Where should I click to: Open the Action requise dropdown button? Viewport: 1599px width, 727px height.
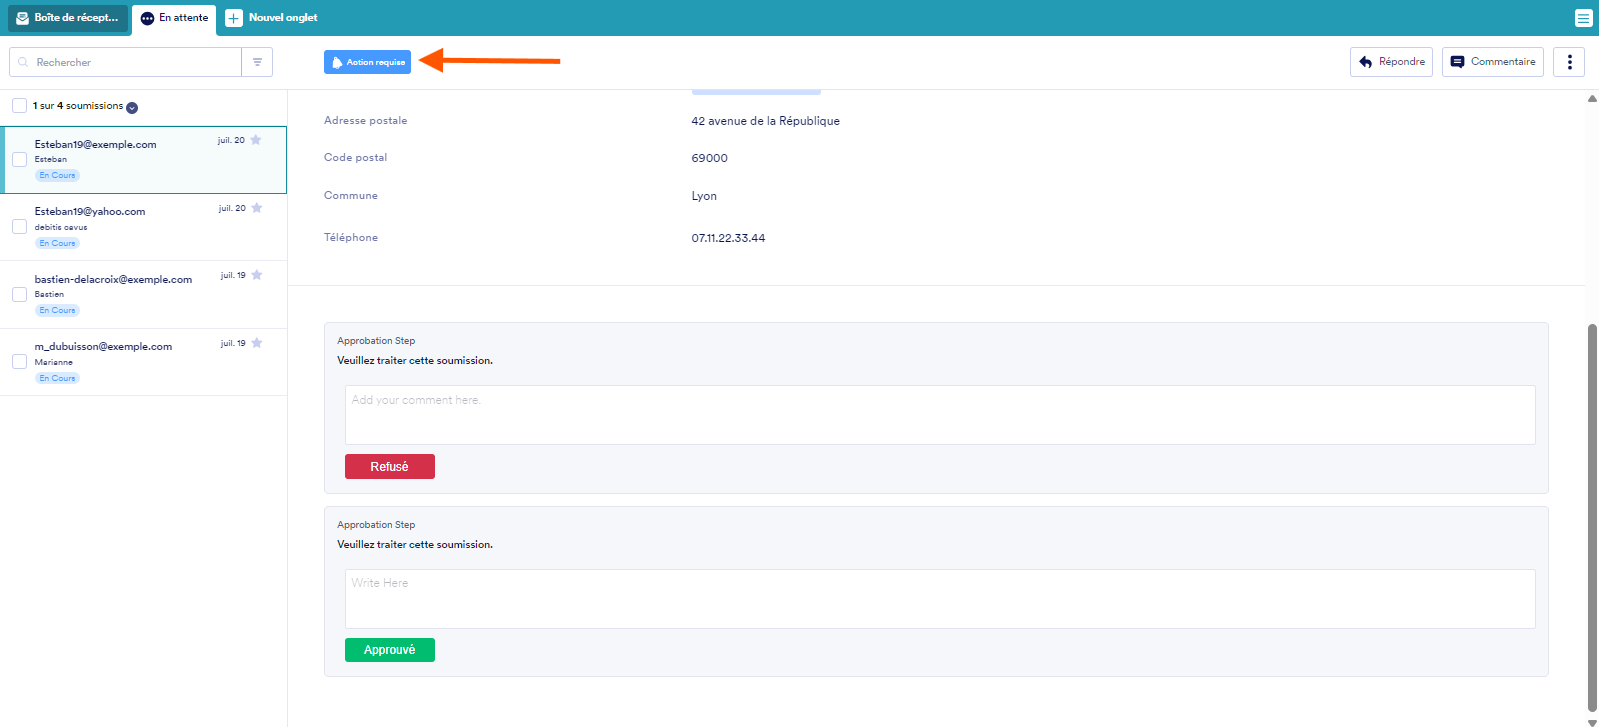[x=367, y=62]
